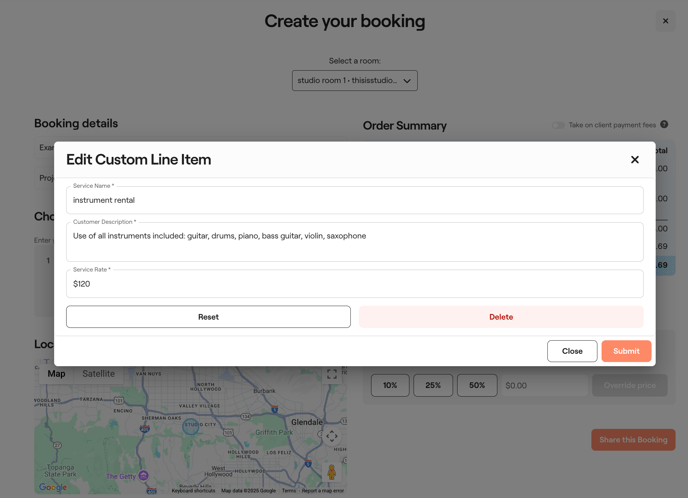Screen dimensions: 688x498
Task: Click the Google logo on the map
Action: [53, 487]
